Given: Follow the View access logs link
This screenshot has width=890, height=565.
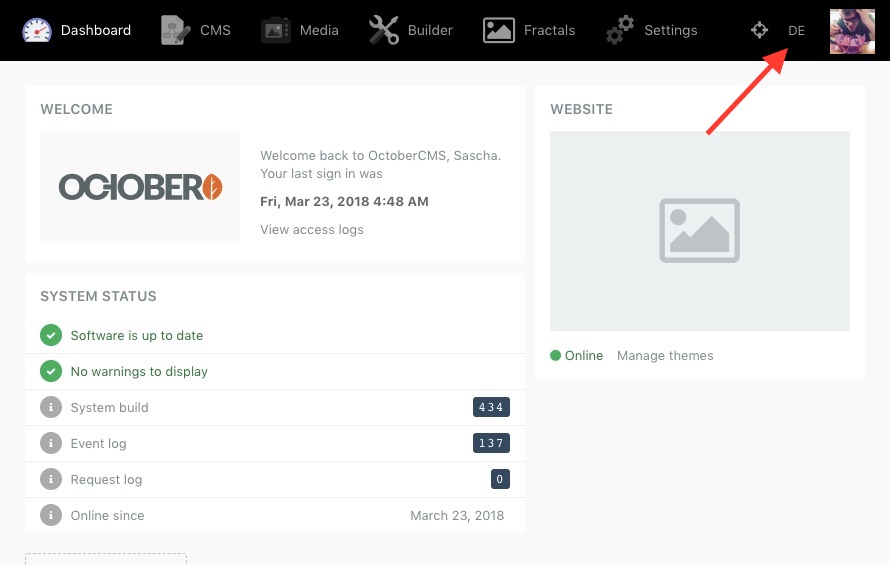Looking at the screenshot, I should (312, 229).
